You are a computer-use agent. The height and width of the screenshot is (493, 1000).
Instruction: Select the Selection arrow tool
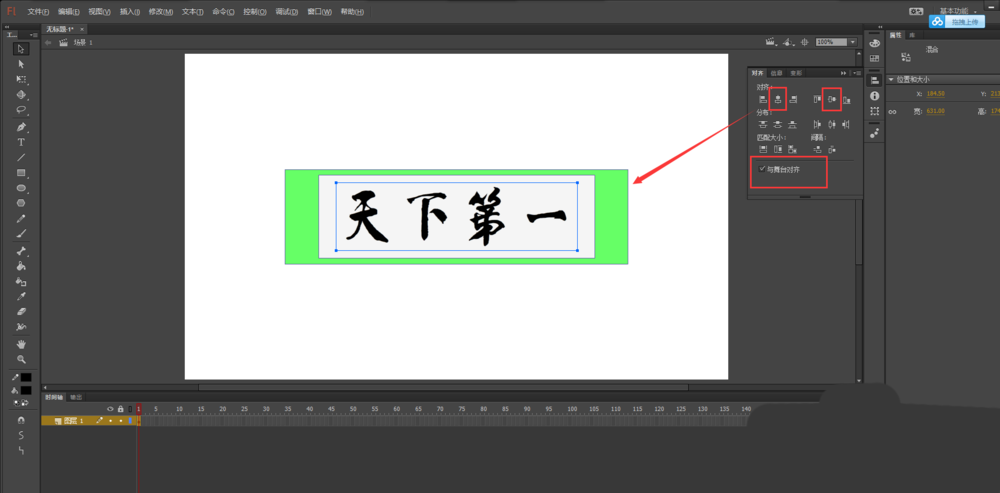tap(21, 49)
